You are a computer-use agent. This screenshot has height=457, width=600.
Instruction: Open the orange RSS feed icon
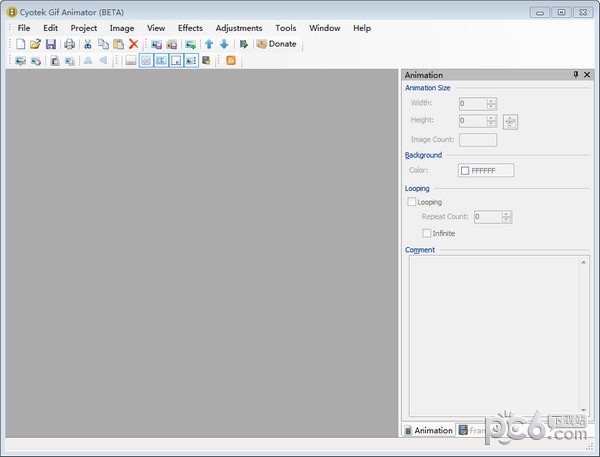point(231,60)
